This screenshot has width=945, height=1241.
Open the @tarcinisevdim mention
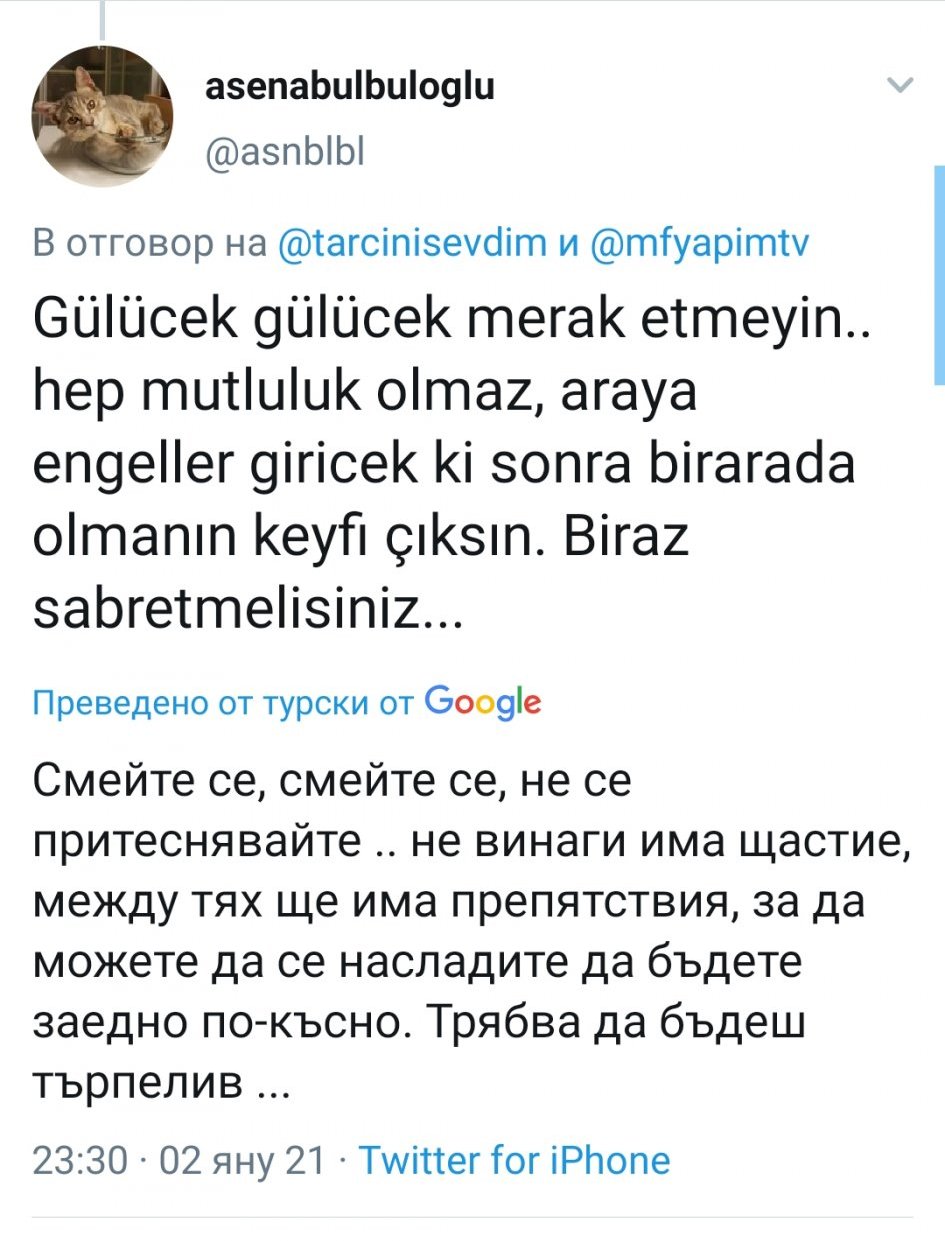coord(408,243)
